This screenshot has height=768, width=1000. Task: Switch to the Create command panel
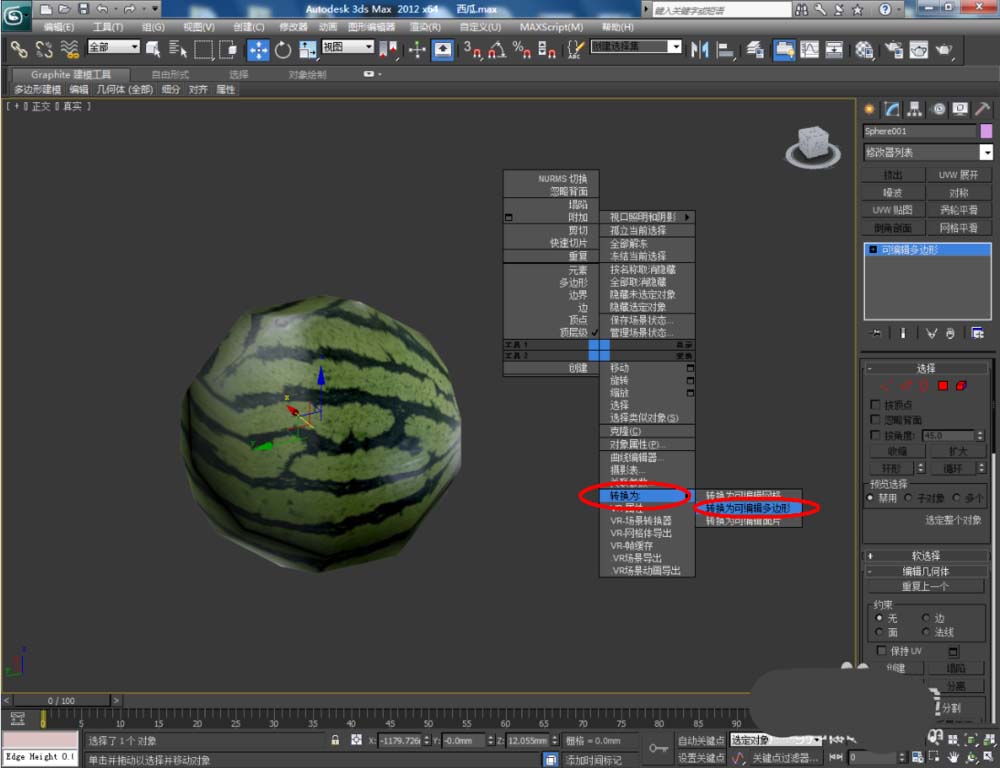(x=869, y=109)
